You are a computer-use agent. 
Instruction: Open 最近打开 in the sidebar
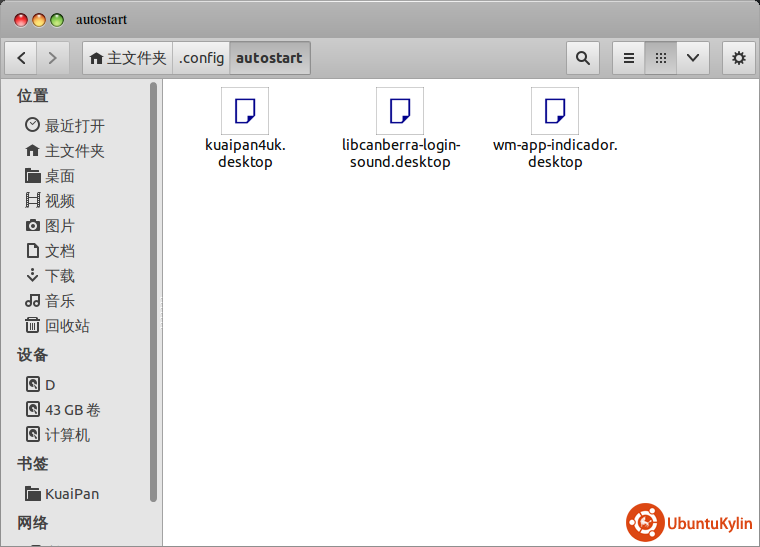[73, 126]
